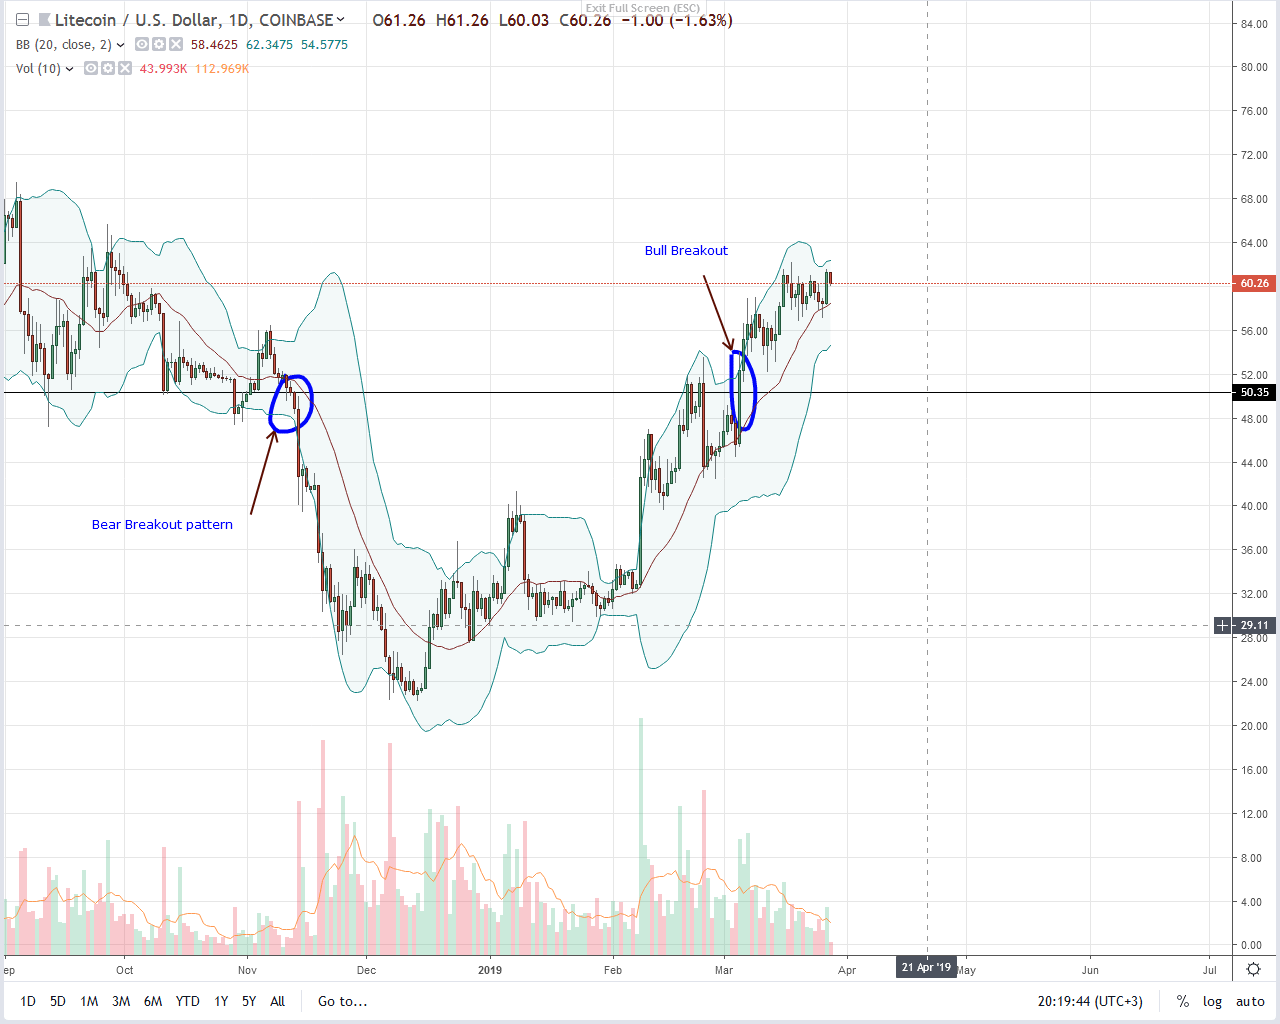Remove the BB indicator with X icon
Viewport: 1280px width, 1024px height.
[x=176, y=45]
